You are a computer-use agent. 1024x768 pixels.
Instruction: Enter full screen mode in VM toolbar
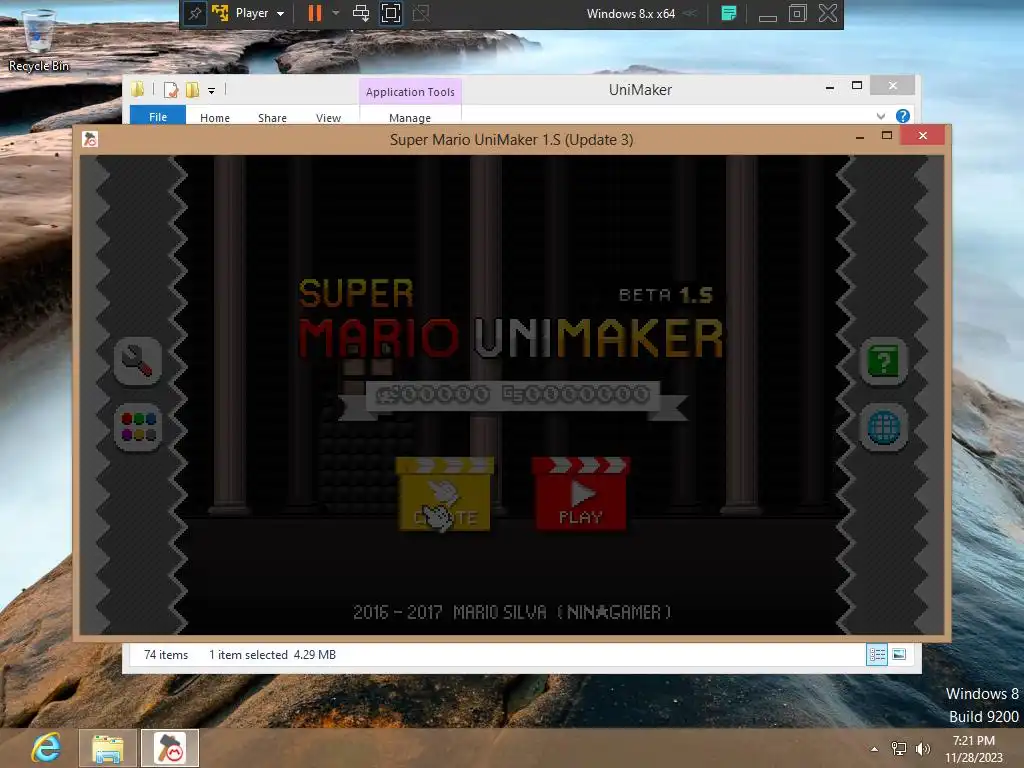[391, 13]
